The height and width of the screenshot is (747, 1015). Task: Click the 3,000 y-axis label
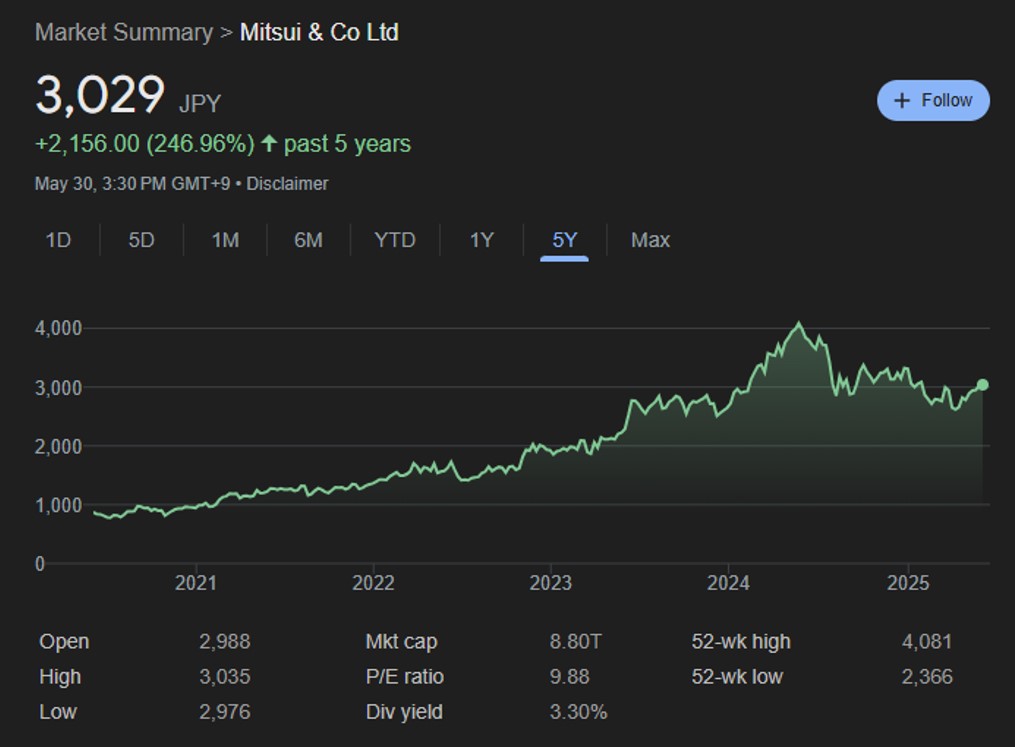click(58, 388)
